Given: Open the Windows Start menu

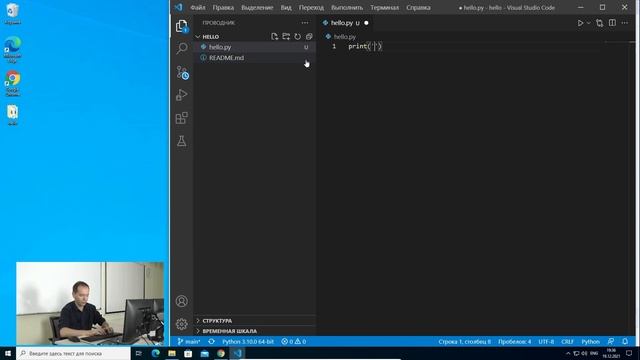Looking at the screenshot, I should 8,353.
